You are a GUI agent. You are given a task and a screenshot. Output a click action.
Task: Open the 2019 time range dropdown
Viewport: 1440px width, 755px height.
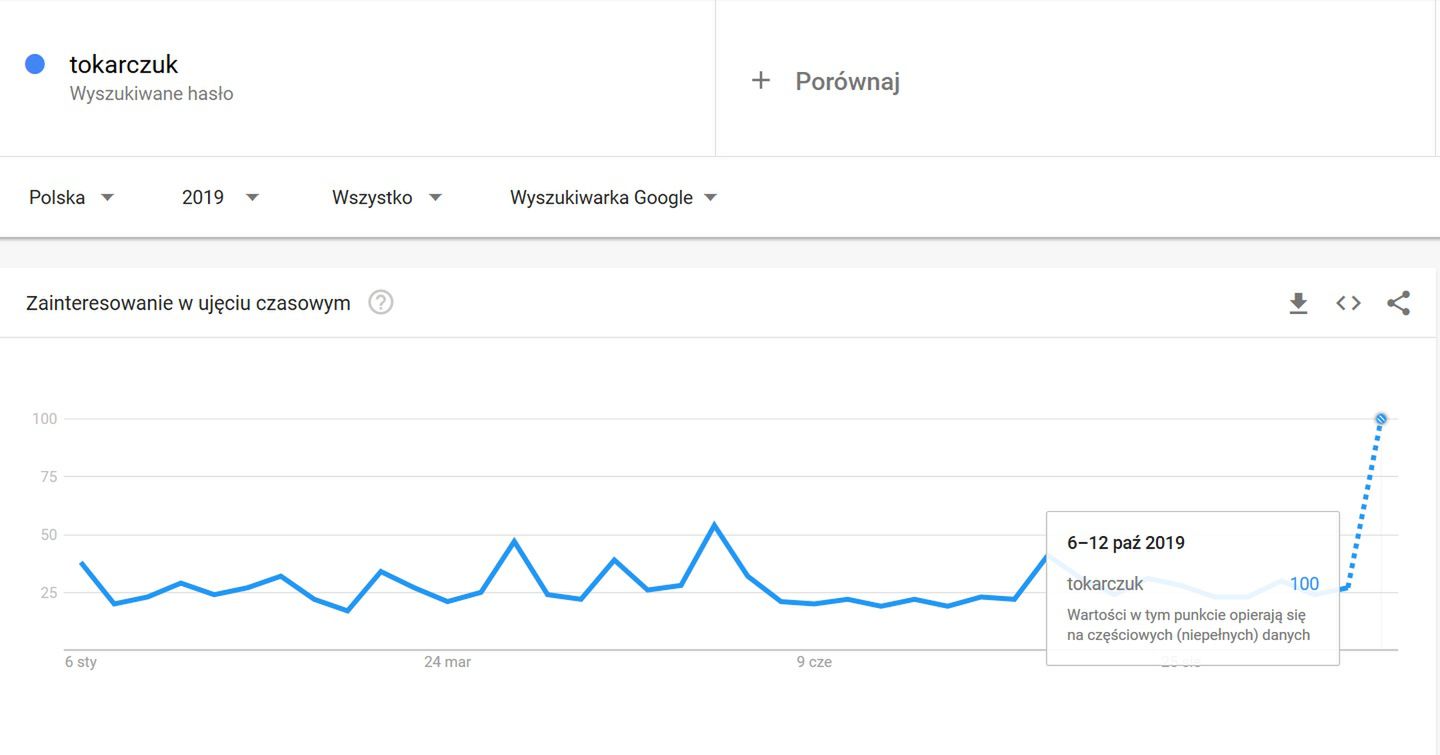[221, 197]
